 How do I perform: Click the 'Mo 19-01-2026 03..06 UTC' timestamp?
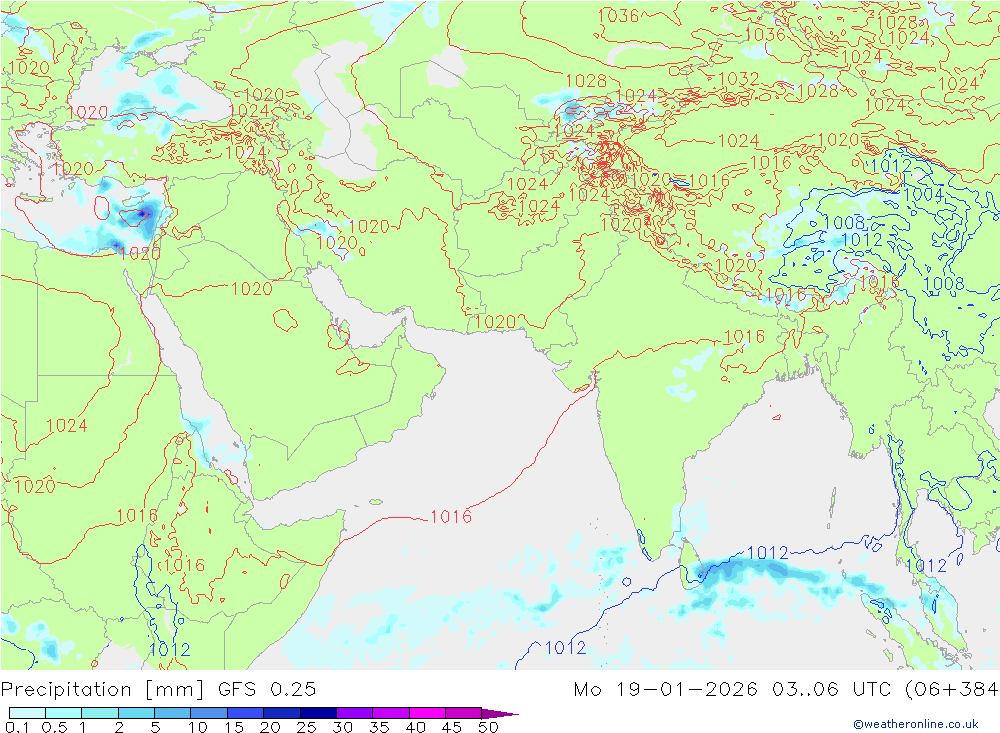[x=735, y=690]
